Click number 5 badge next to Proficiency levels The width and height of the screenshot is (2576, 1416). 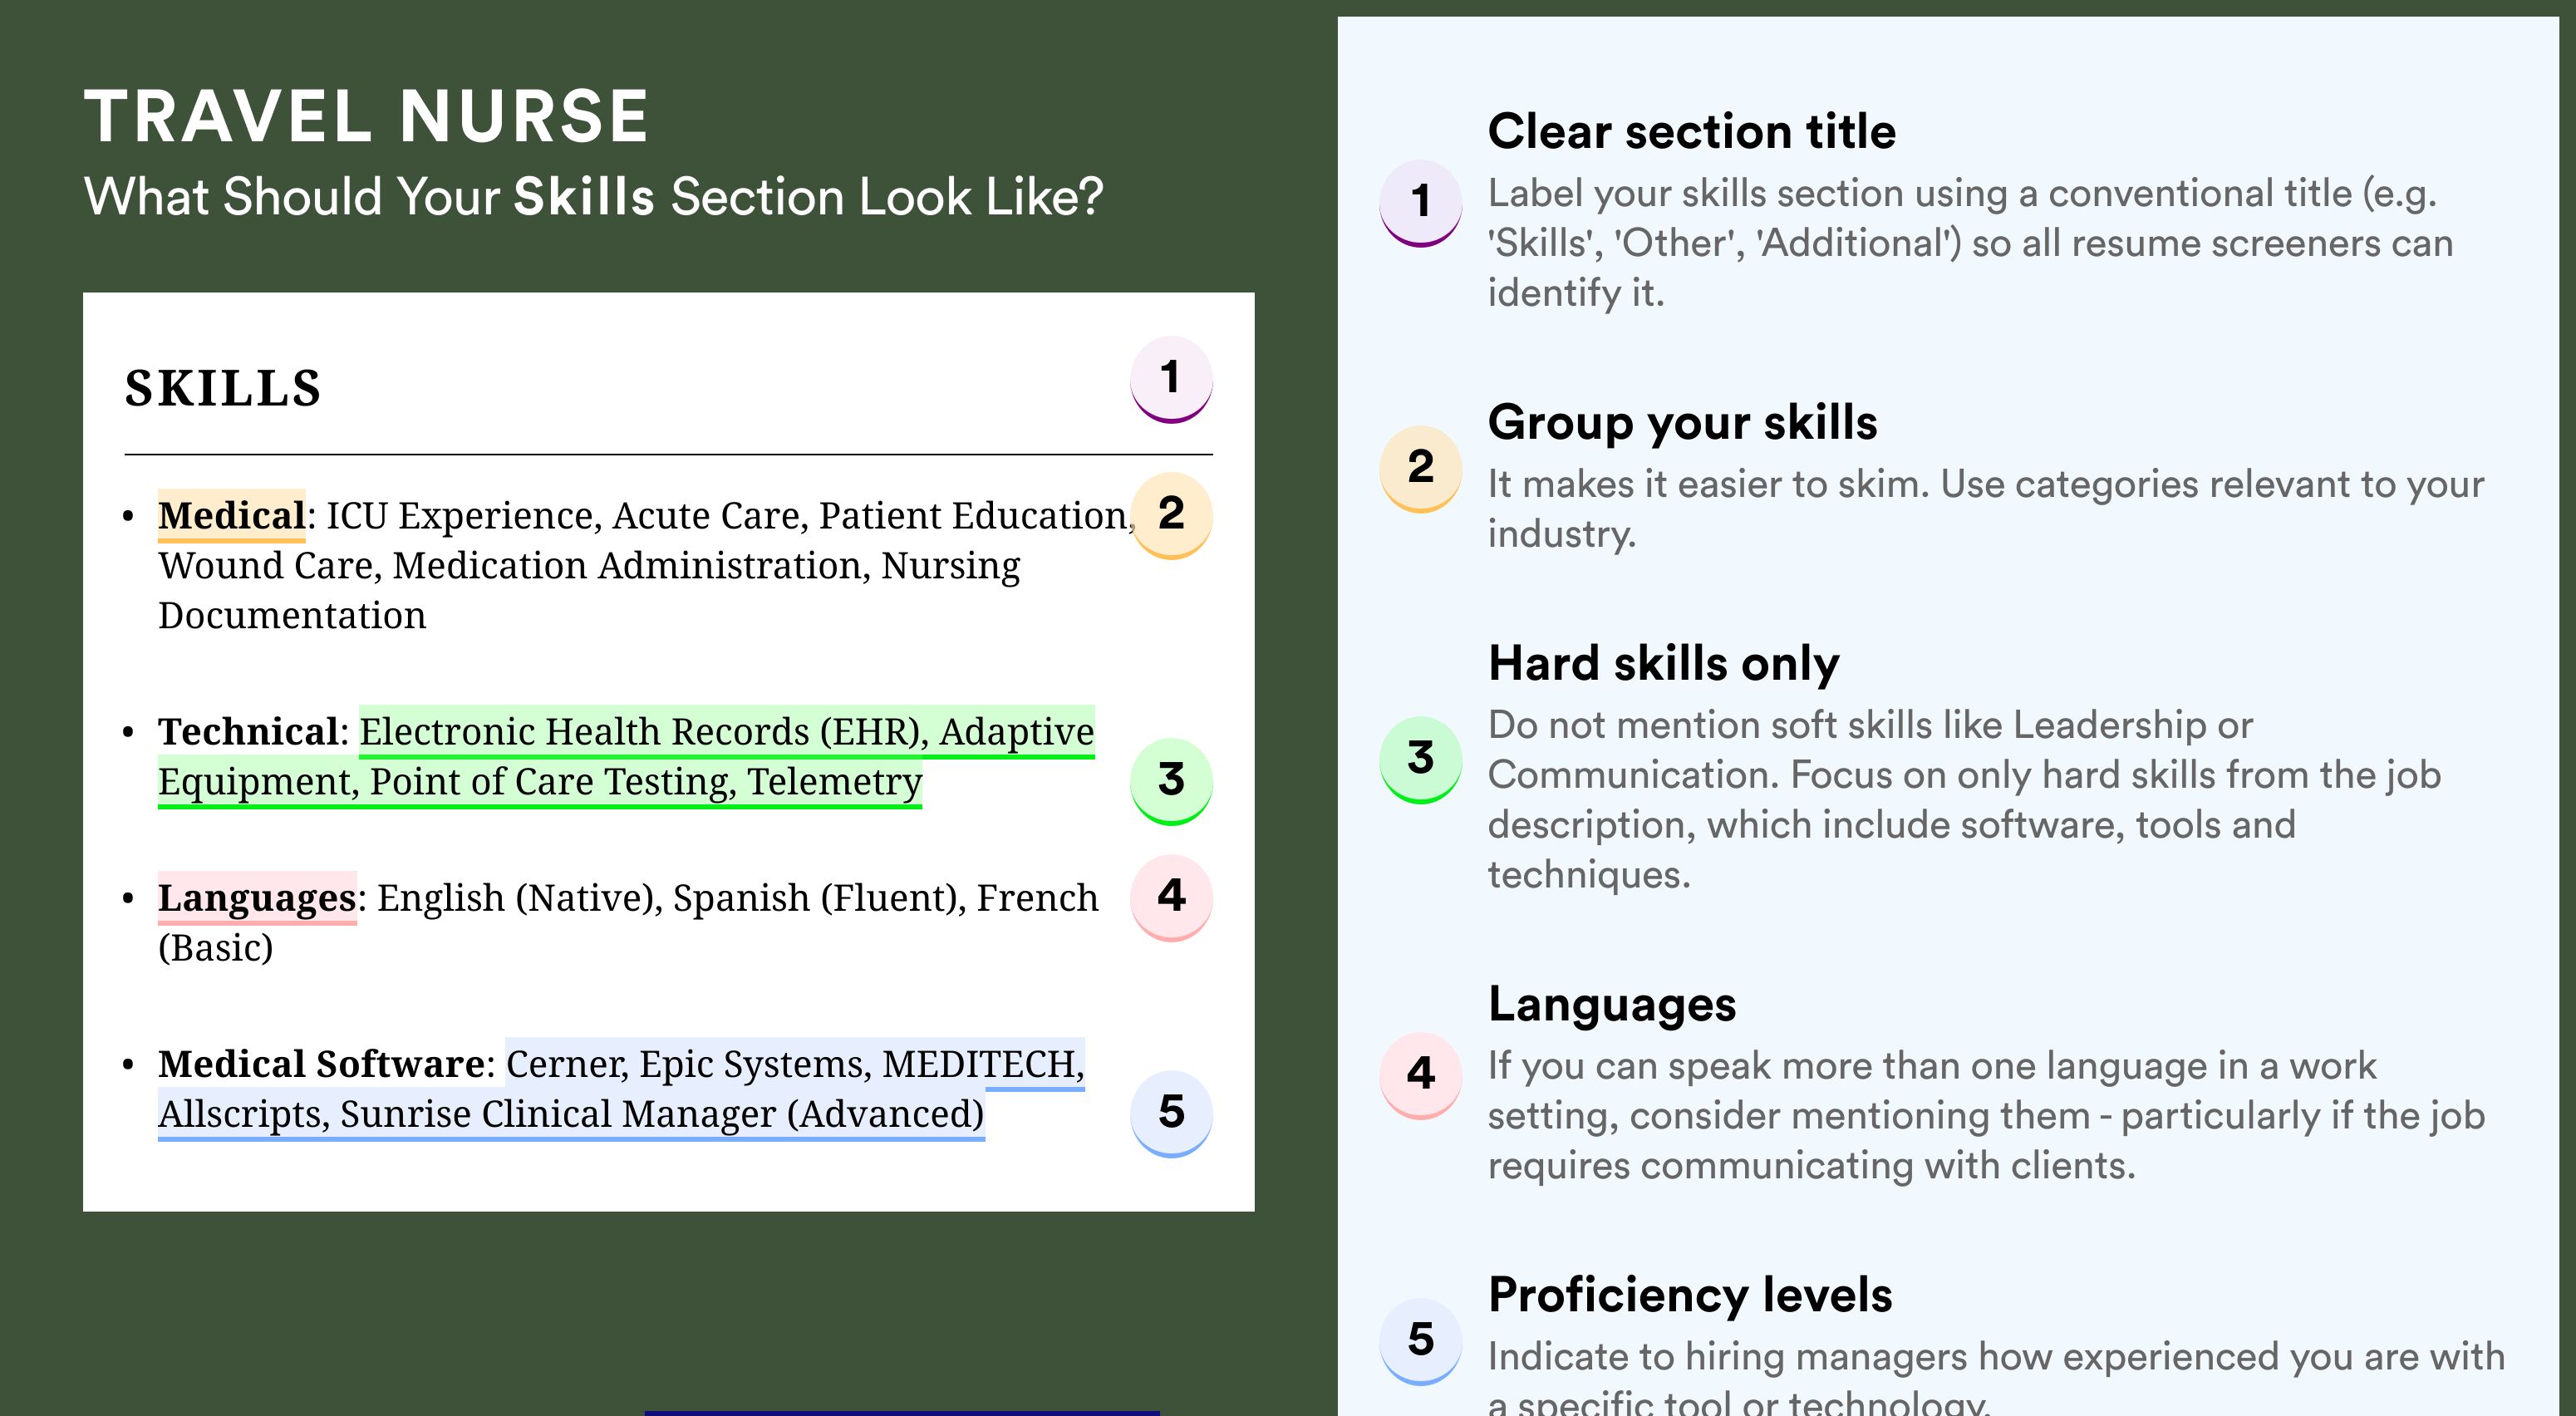click(1421, 1342)
